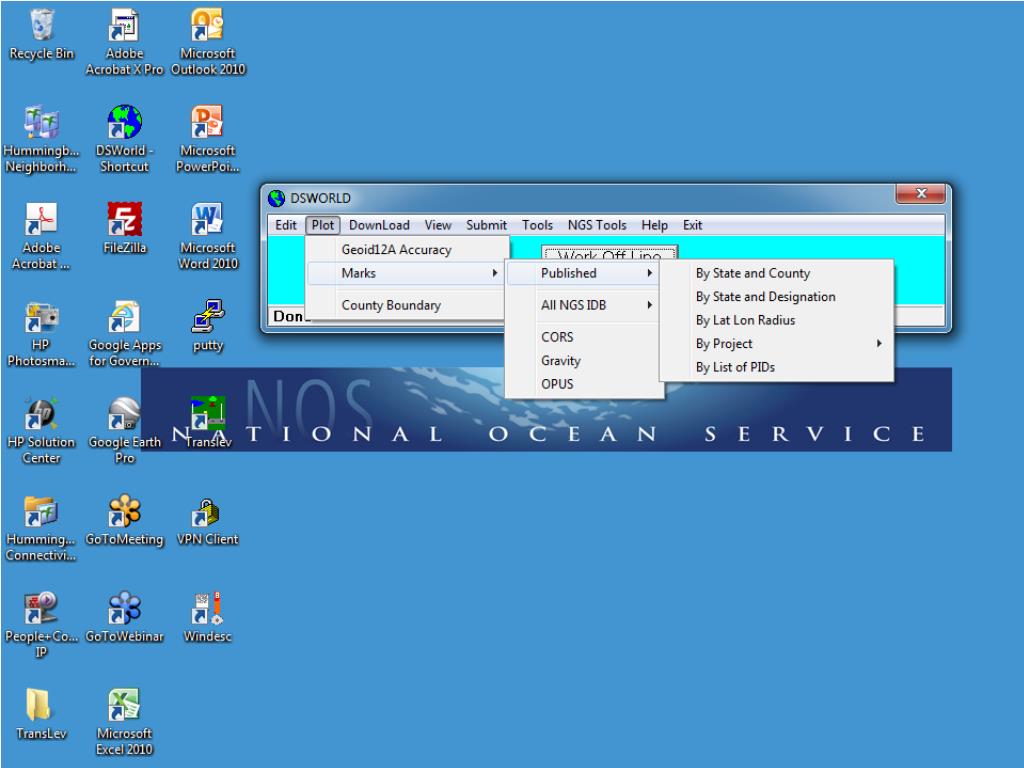This screenshot has height=768, width=1024.
Task: Open Microsoft Word 2010 shortcut
Action: [x=208, y=236]
